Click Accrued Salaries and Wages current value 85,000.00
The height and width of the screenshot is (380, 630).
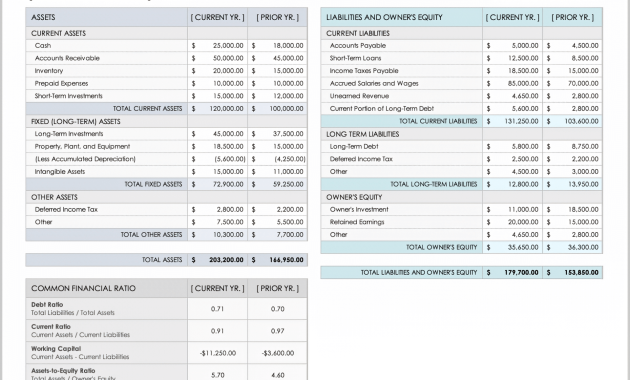click(523, 84)
